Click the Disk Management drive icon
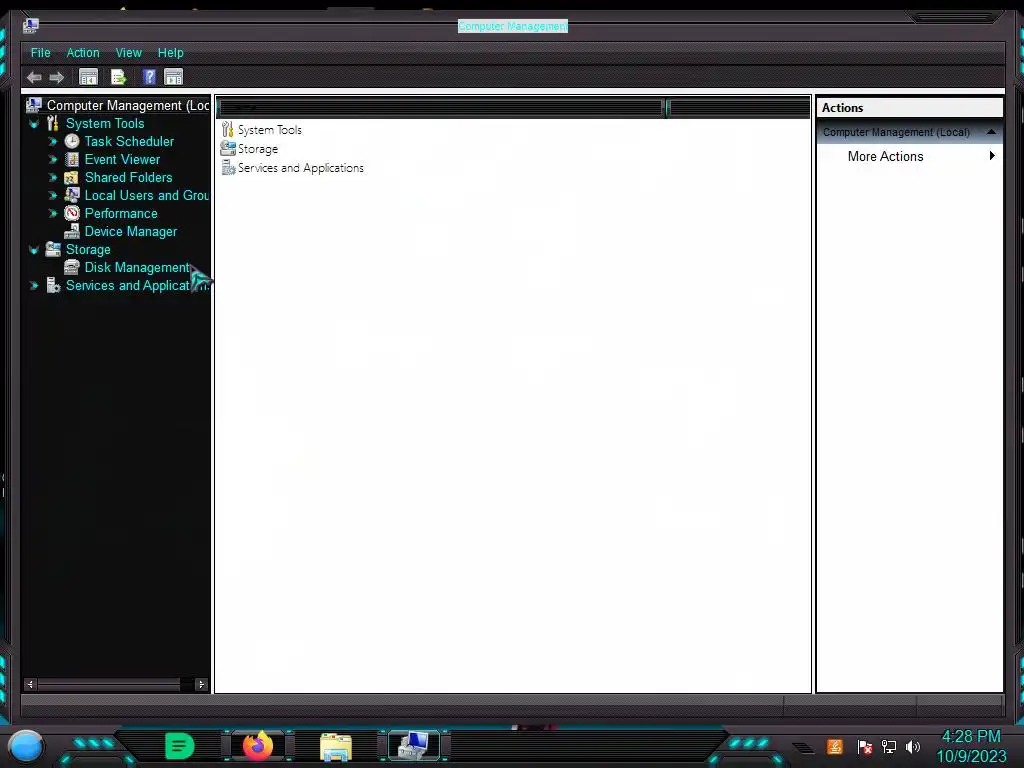Screen dimensions: 1024x768 click(72, 267)
